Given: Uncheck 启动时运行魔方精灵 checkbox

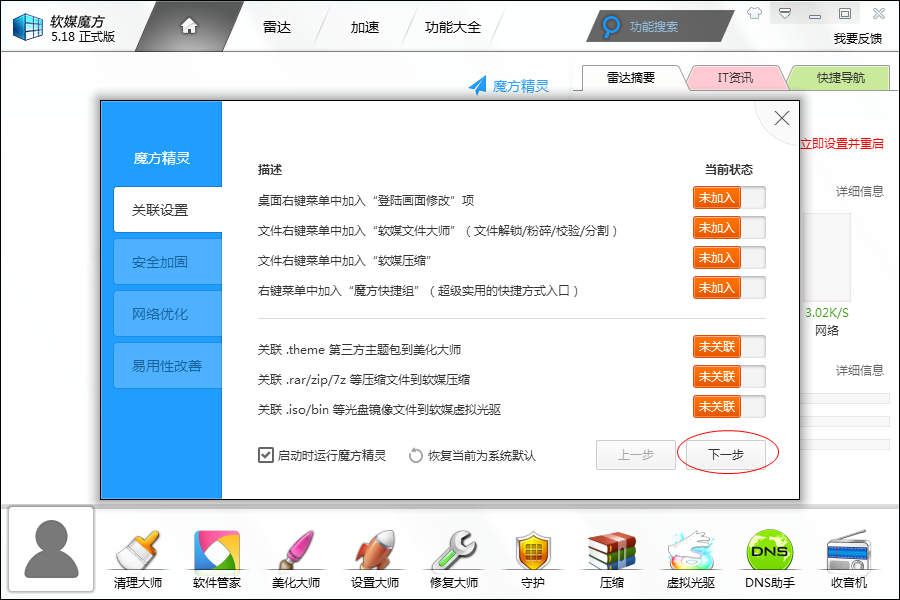Looking at the screenshot, I should pos(265,455).
